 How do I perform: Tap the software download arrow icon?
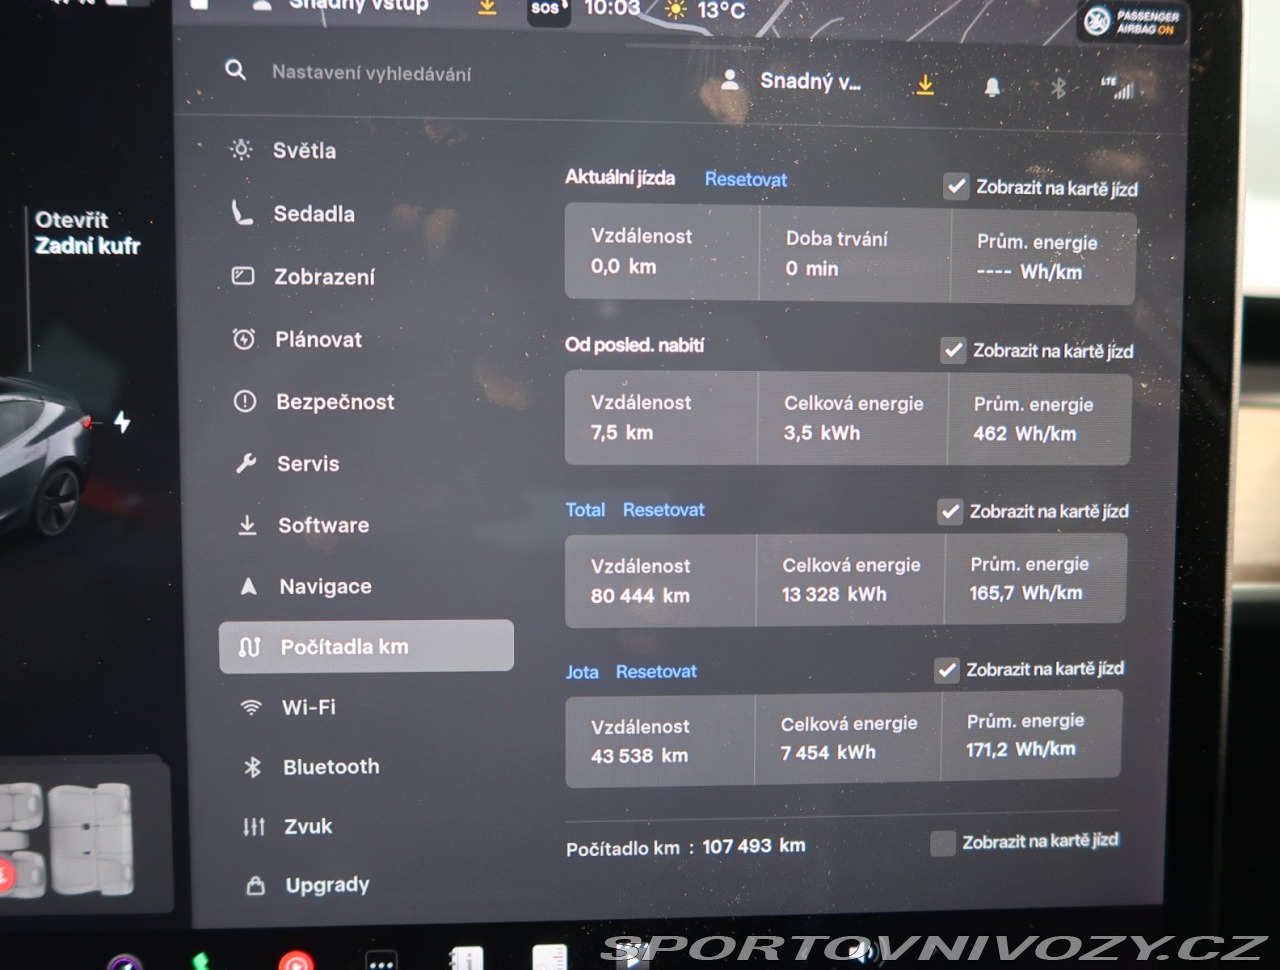click(926, 85)
